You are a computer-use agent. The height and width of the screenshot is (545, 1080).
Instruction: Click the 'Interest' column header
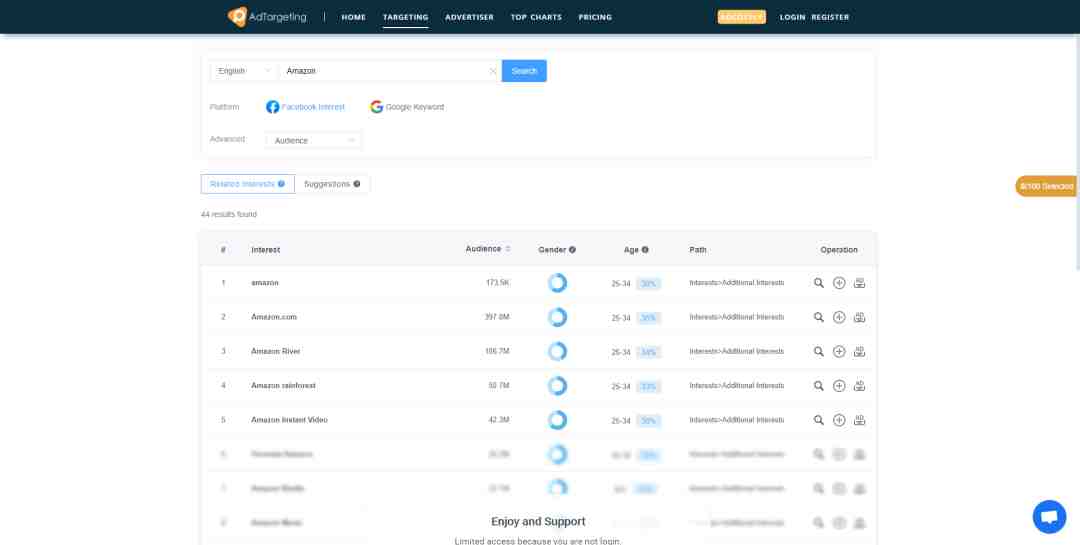click(x=265, y=250)
